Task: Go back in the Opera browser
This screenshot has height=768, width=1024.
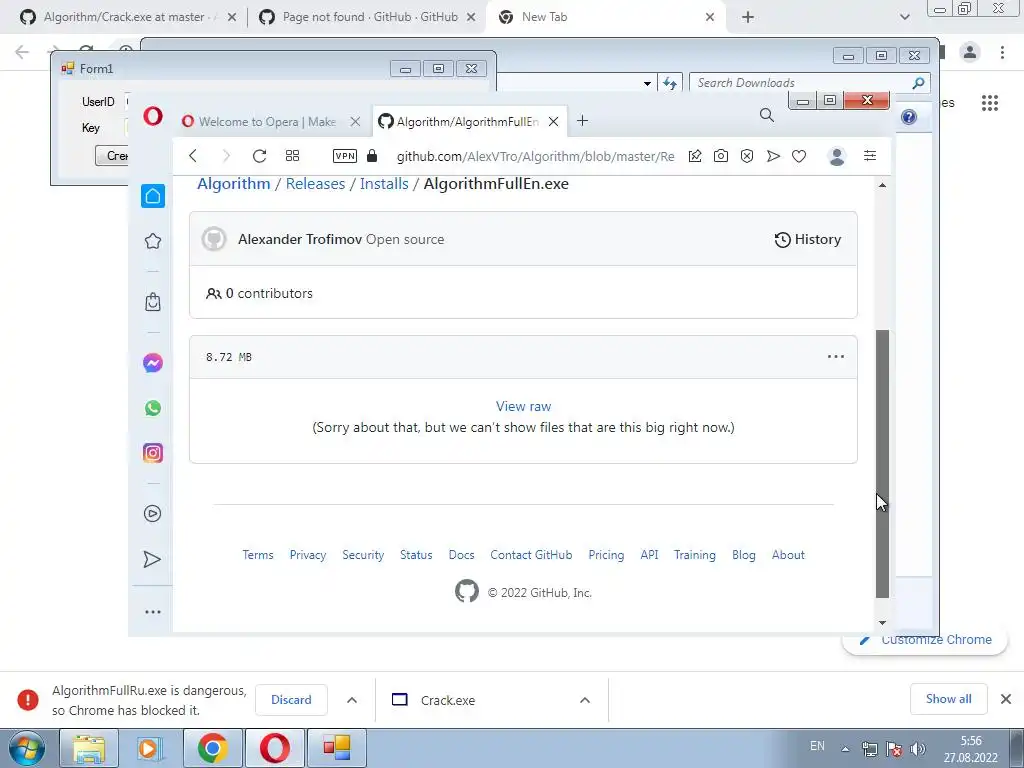Action: point(193,156)
